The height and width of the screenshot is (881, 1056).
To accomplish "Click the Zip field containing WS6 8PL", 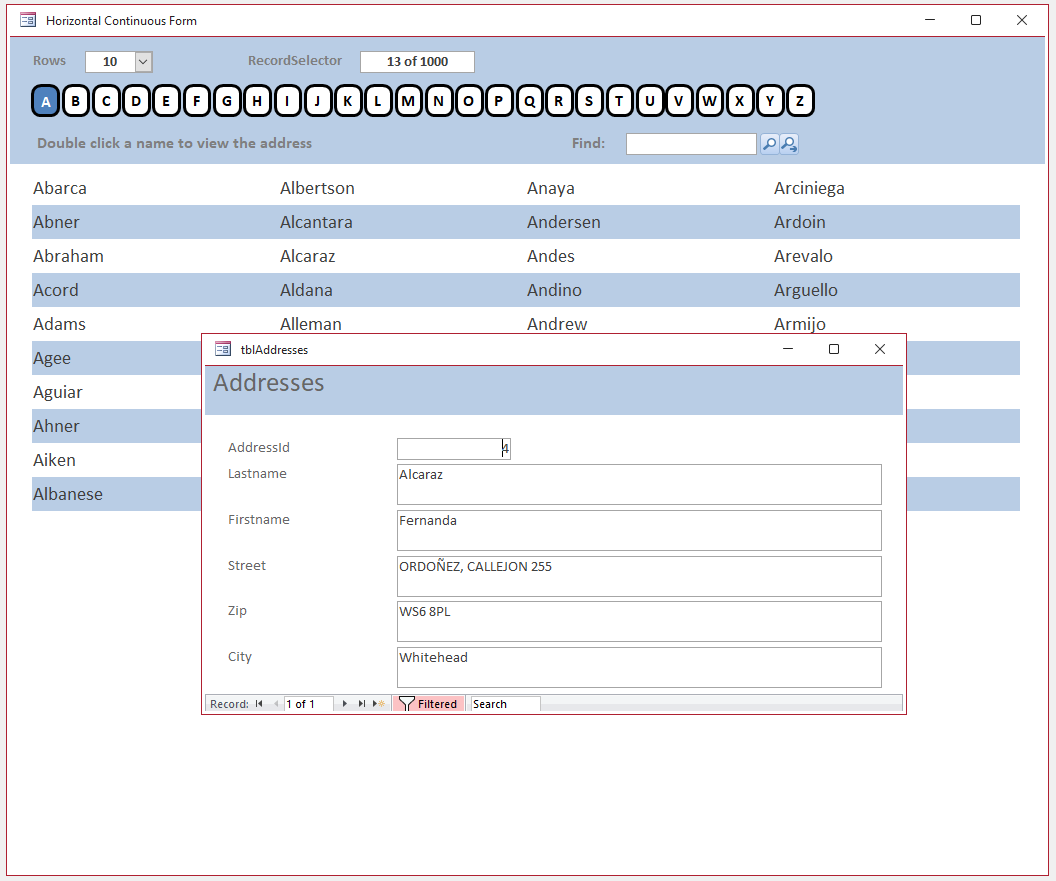I will coord(639,621).
